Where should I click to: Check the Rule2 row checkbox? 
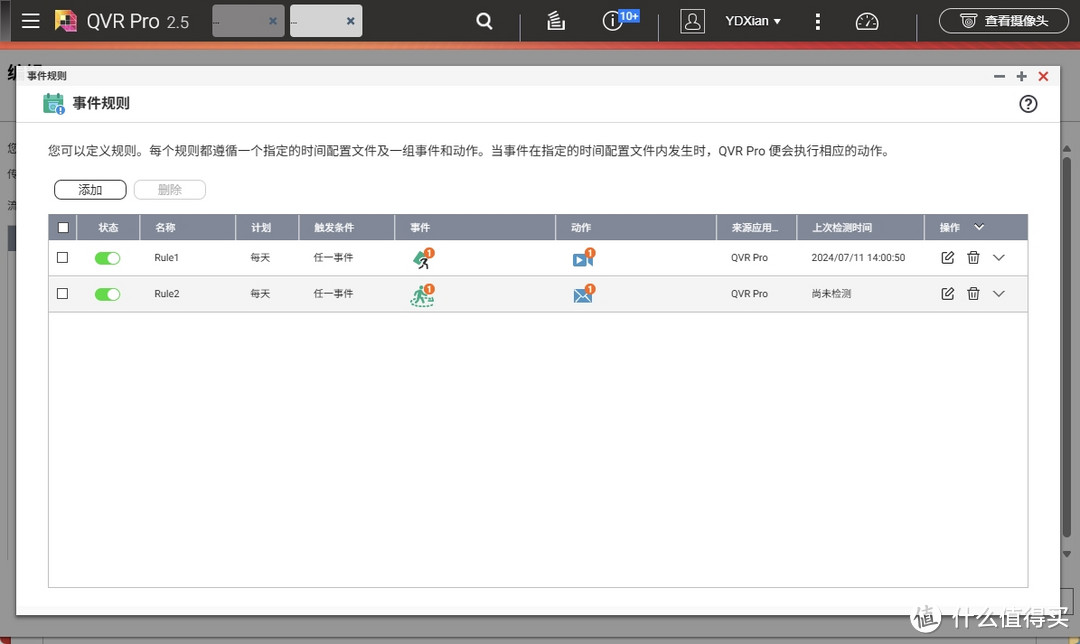click(62, 294)
